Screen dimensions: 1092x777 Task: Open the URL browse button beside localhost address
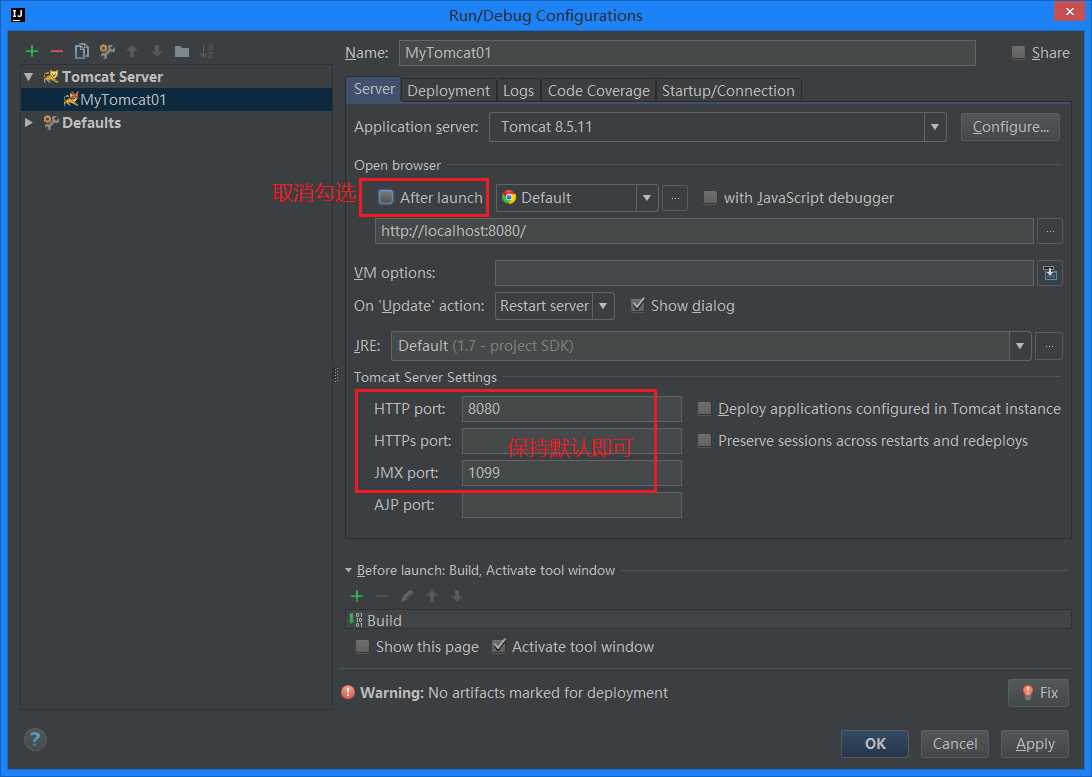coord(1050,230)
